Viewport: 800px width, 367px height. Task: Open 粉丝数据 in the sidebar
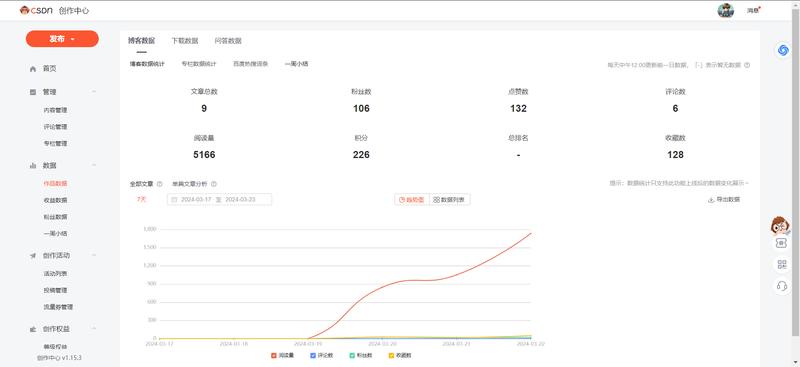55,217
